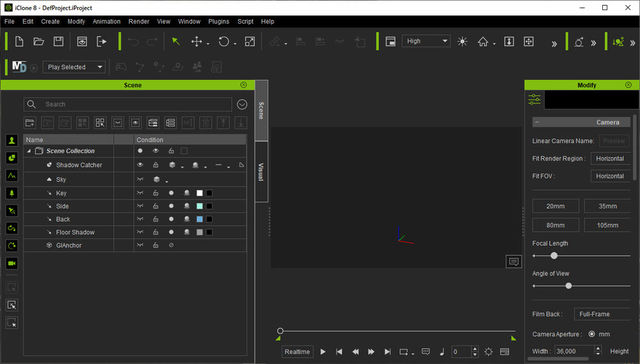Toggle visibility of Shadow Catcher

click(x=140, y=165)
